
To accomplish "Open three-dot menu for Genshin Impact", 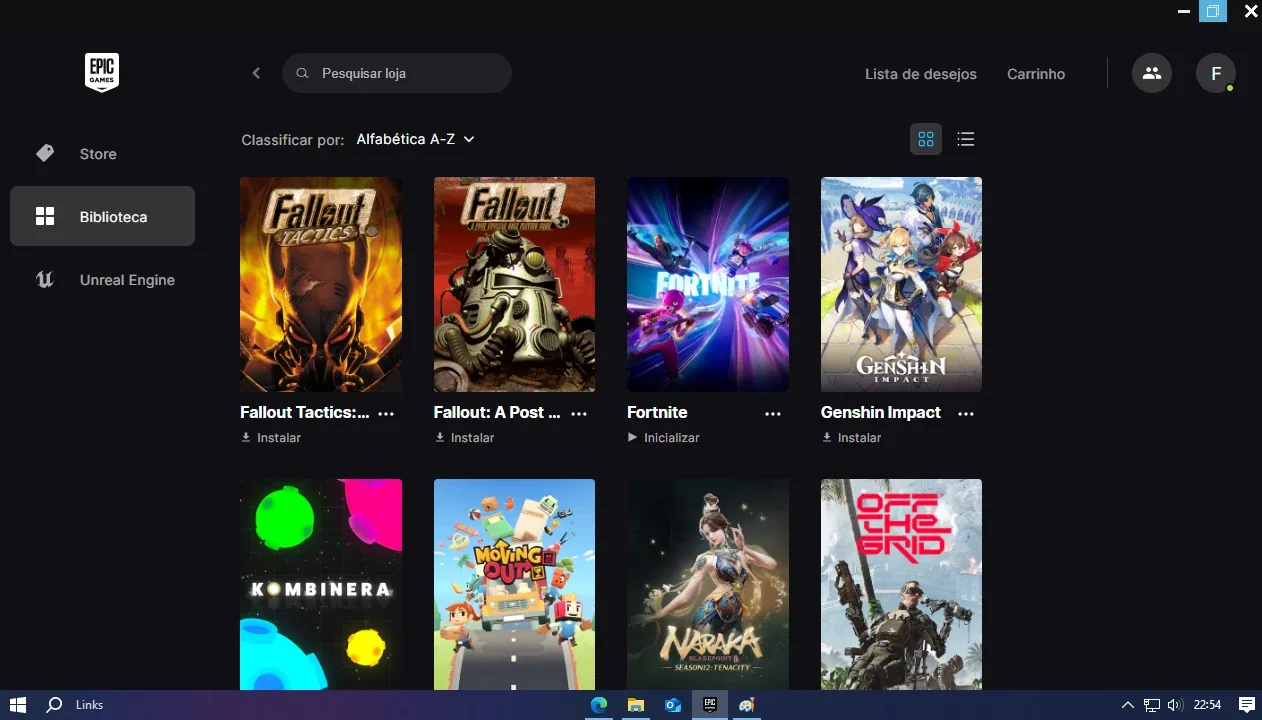I will tap(966, 413).
